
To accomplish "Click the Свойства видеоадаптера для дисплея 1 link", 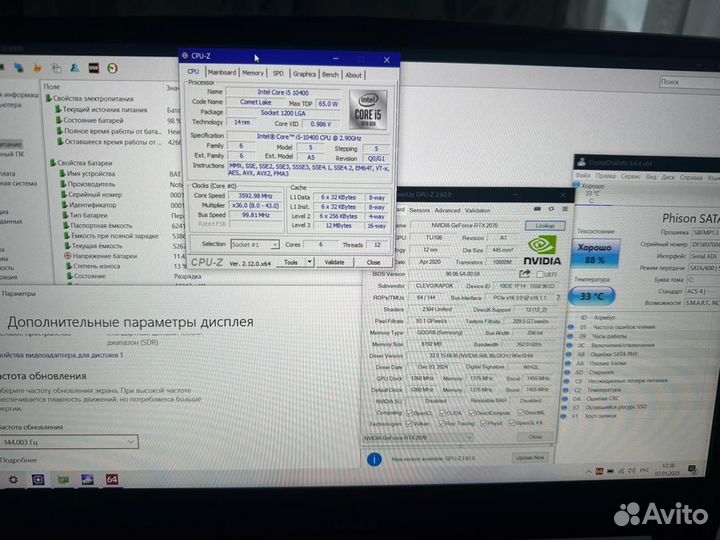I will click(x=61, y=355).
